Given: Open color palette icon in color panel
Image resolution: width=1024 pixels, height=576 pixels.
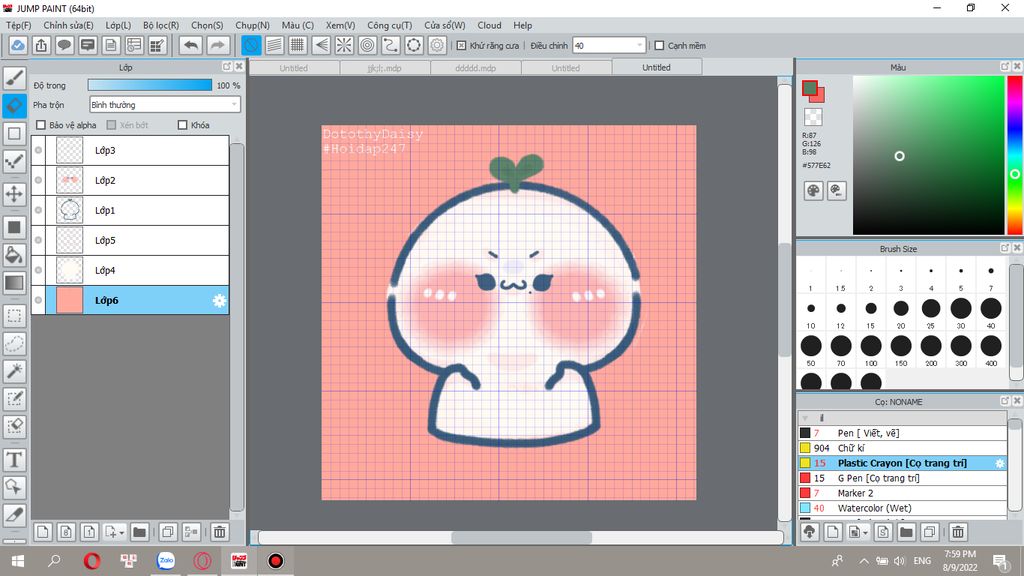Looking at the screenshot, I should tap(813, 191).
